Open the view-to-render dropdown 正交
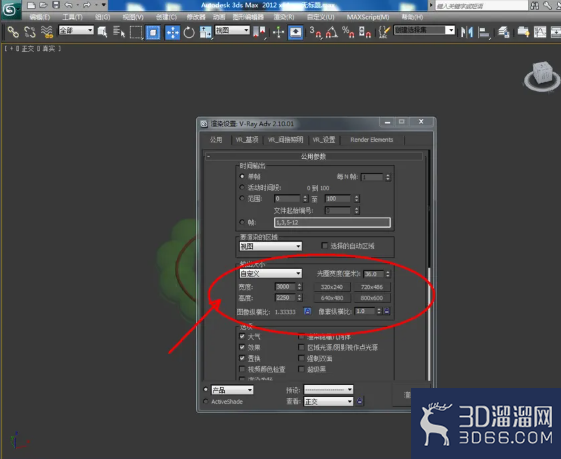 click(x=328, y=401)
